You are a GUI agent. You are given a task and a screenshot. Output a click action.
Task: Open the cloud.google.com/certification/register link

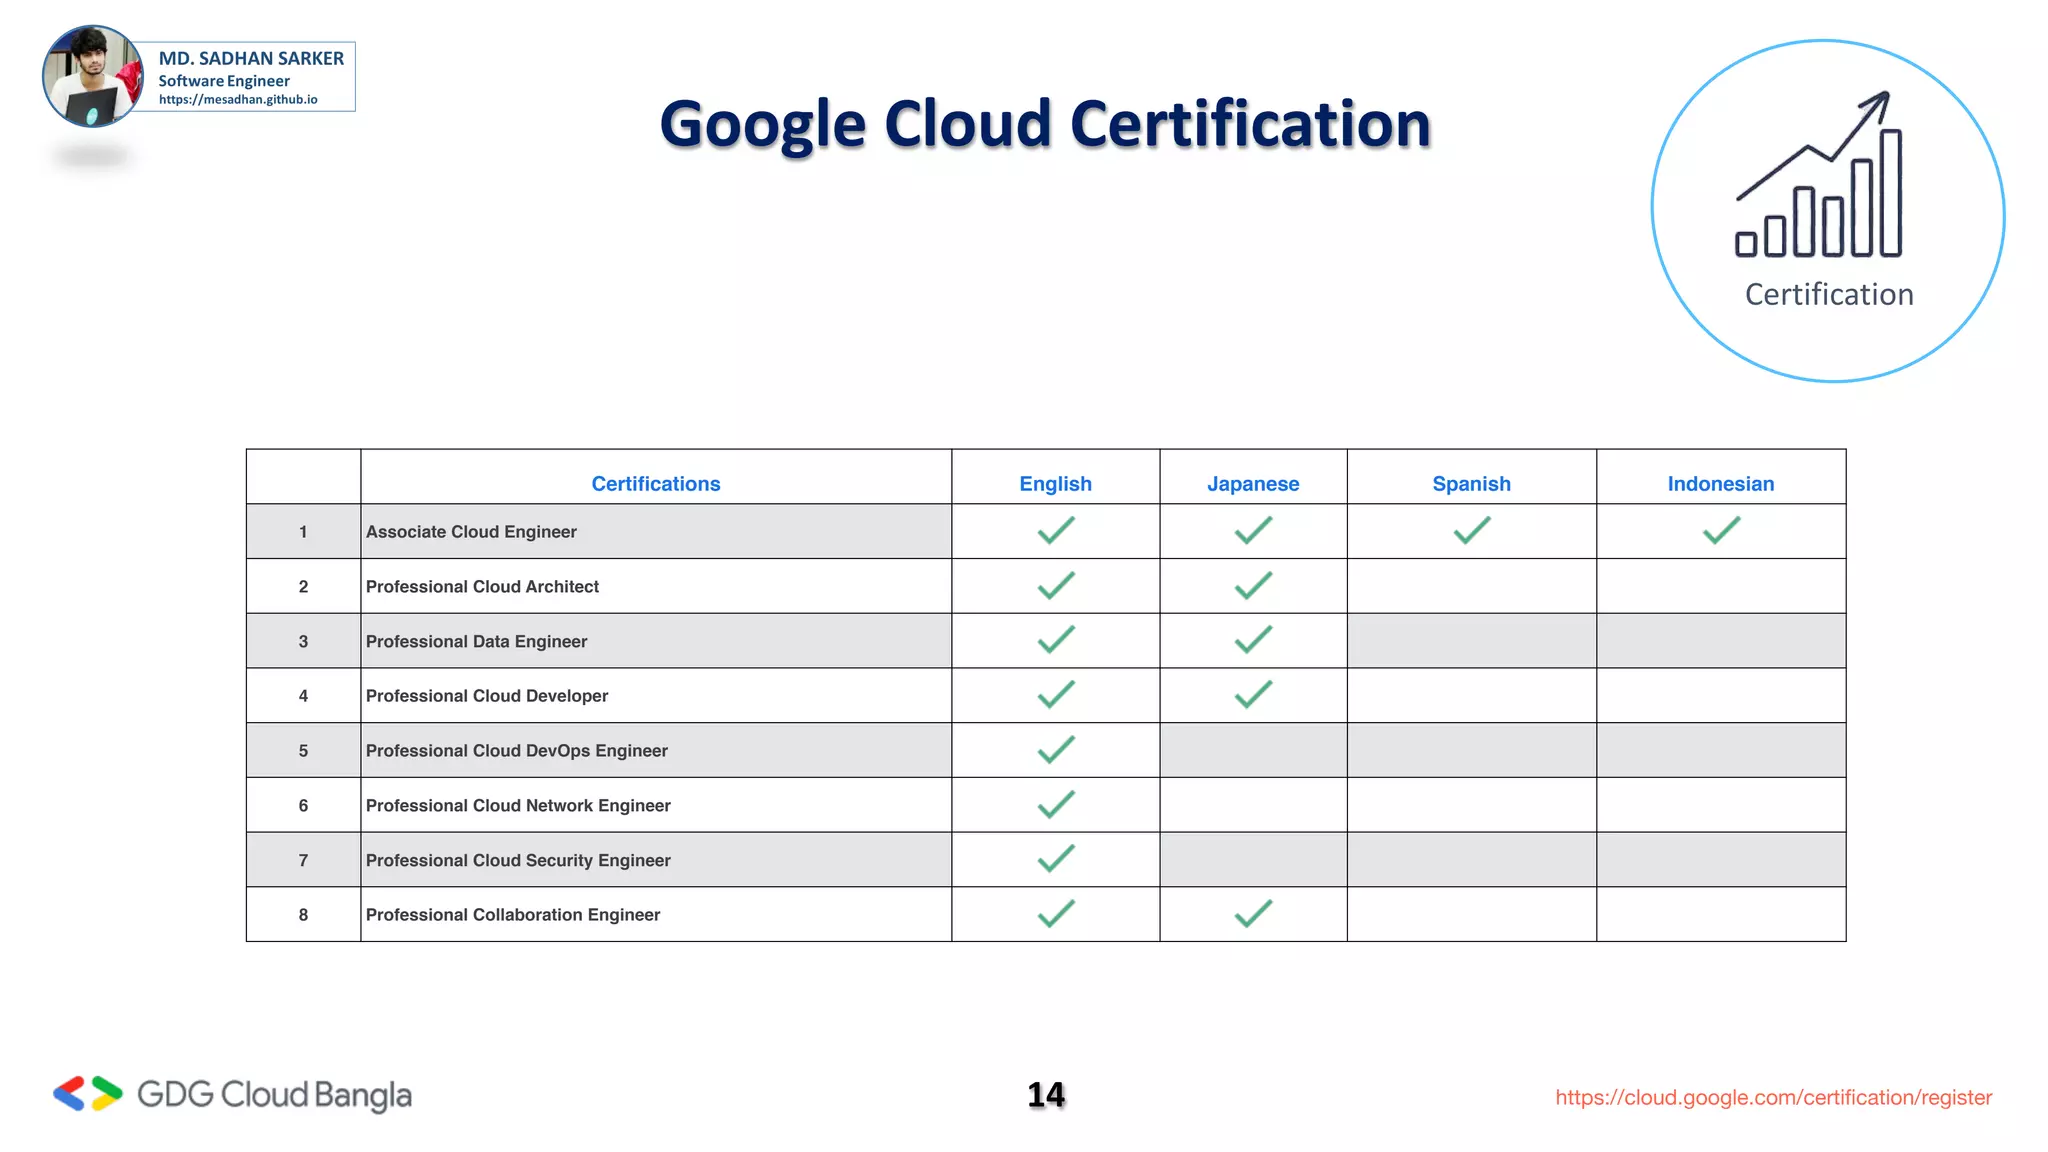(x=1773, y=1098)
